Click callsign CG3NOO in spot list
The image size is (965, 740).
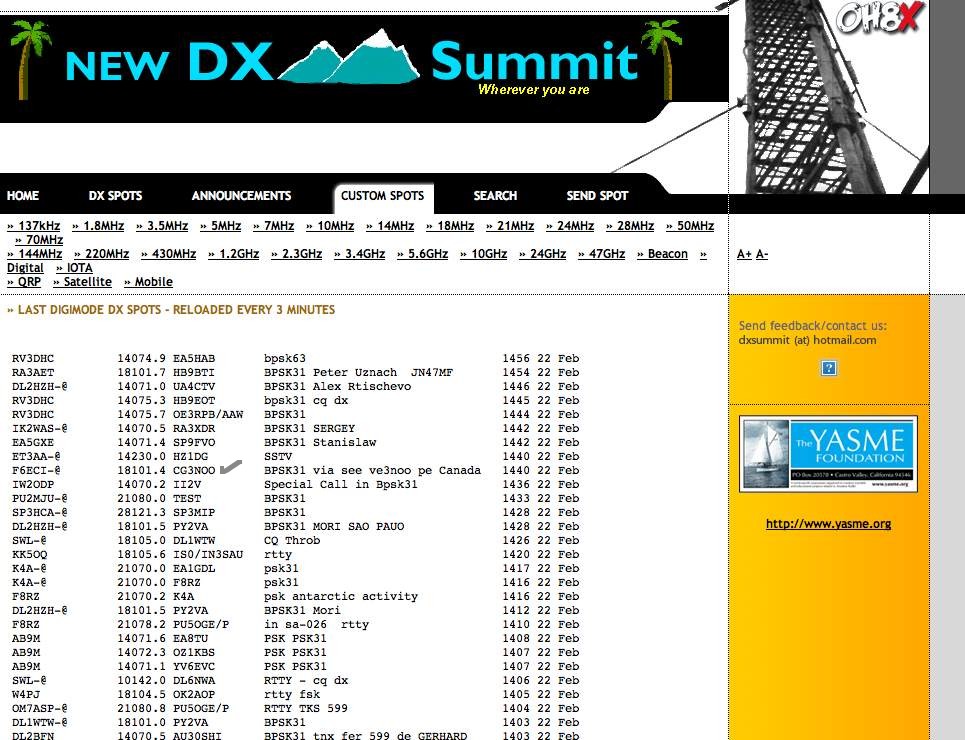pos(194,470)
